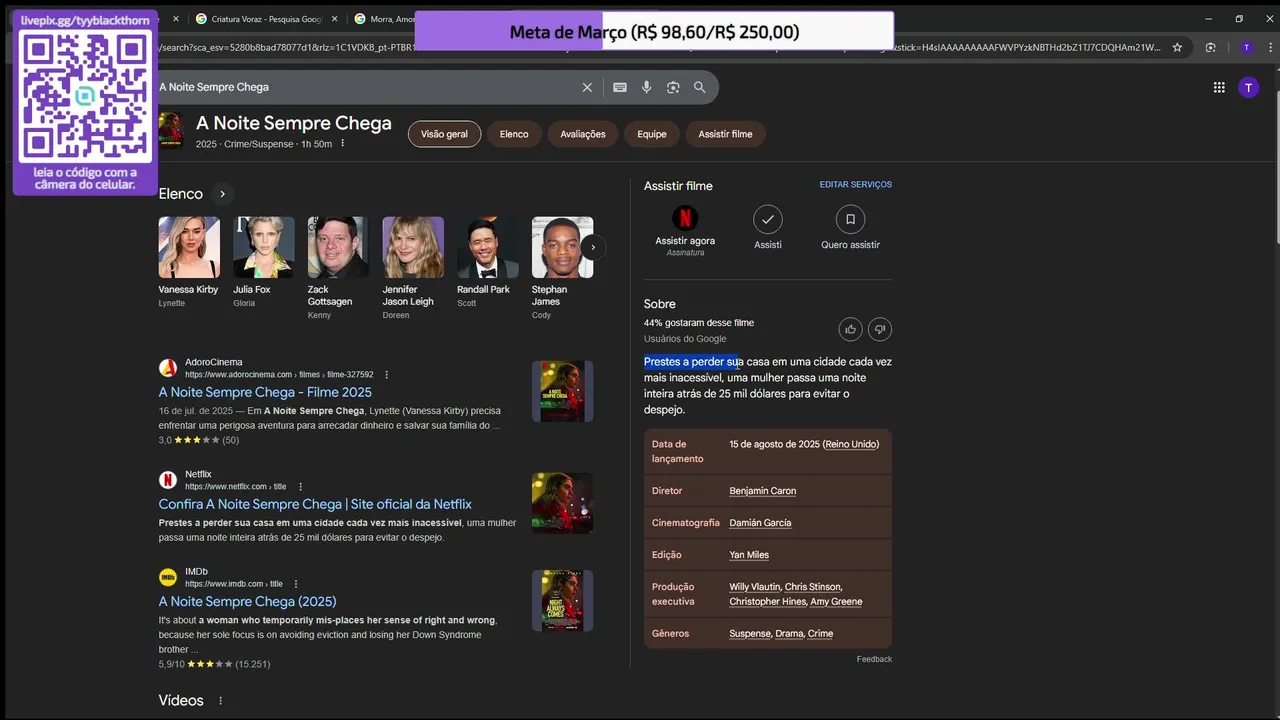Open Stephan James cast photo
The width and height of the screenshot is (1280, 720).
[562, 247]
